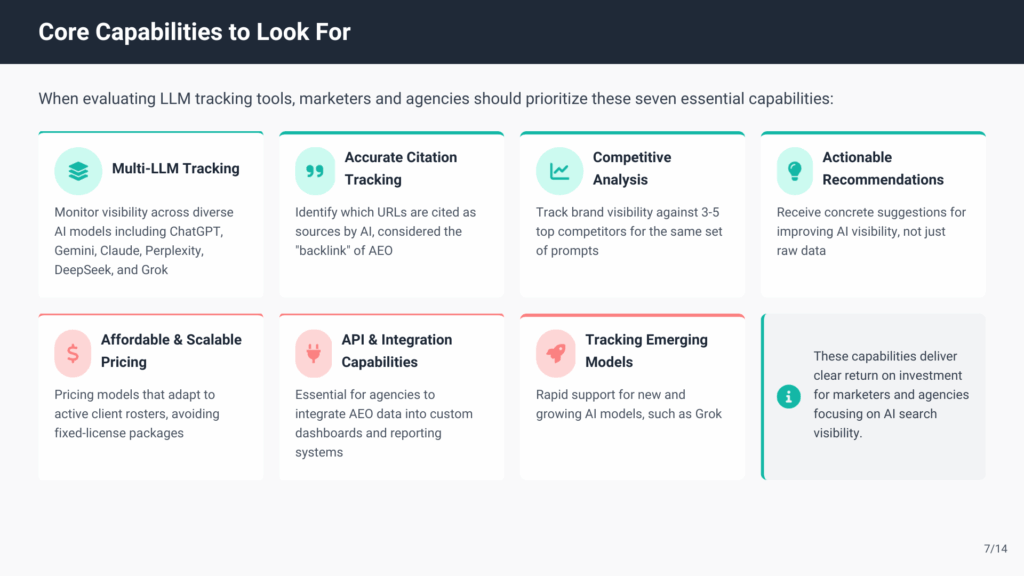Select the Multi-LLM Tracking heading

coord(175,169)
